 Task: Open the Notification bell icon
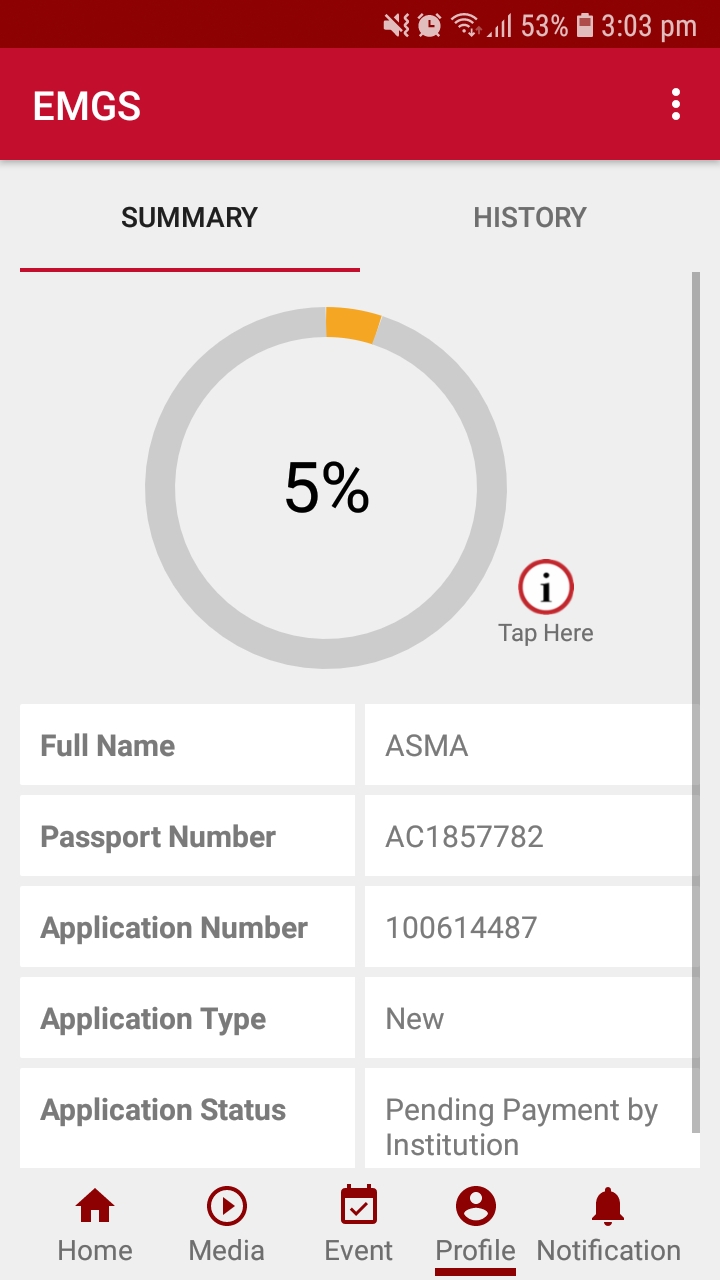click(608, 1207)
